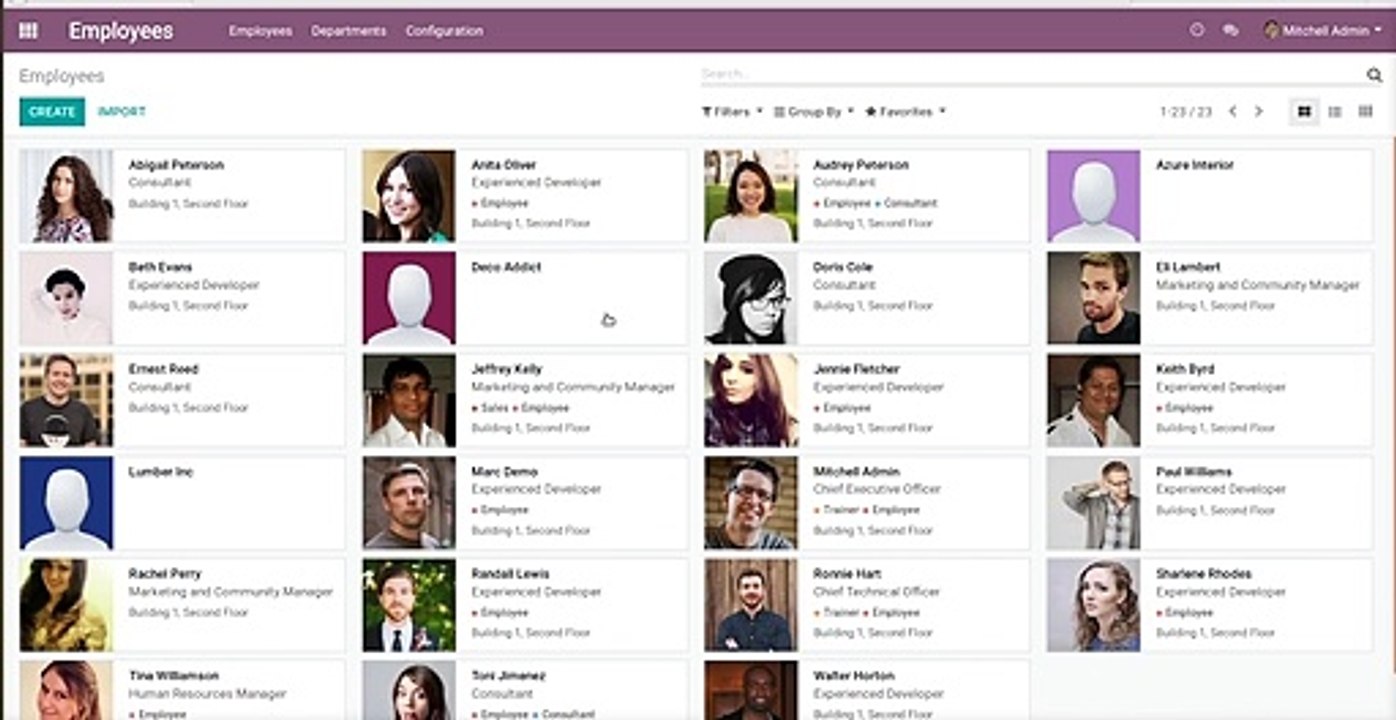Select the Eli Lambert name
Viewport: 1396px width, 720px height.
(1188, 267)
